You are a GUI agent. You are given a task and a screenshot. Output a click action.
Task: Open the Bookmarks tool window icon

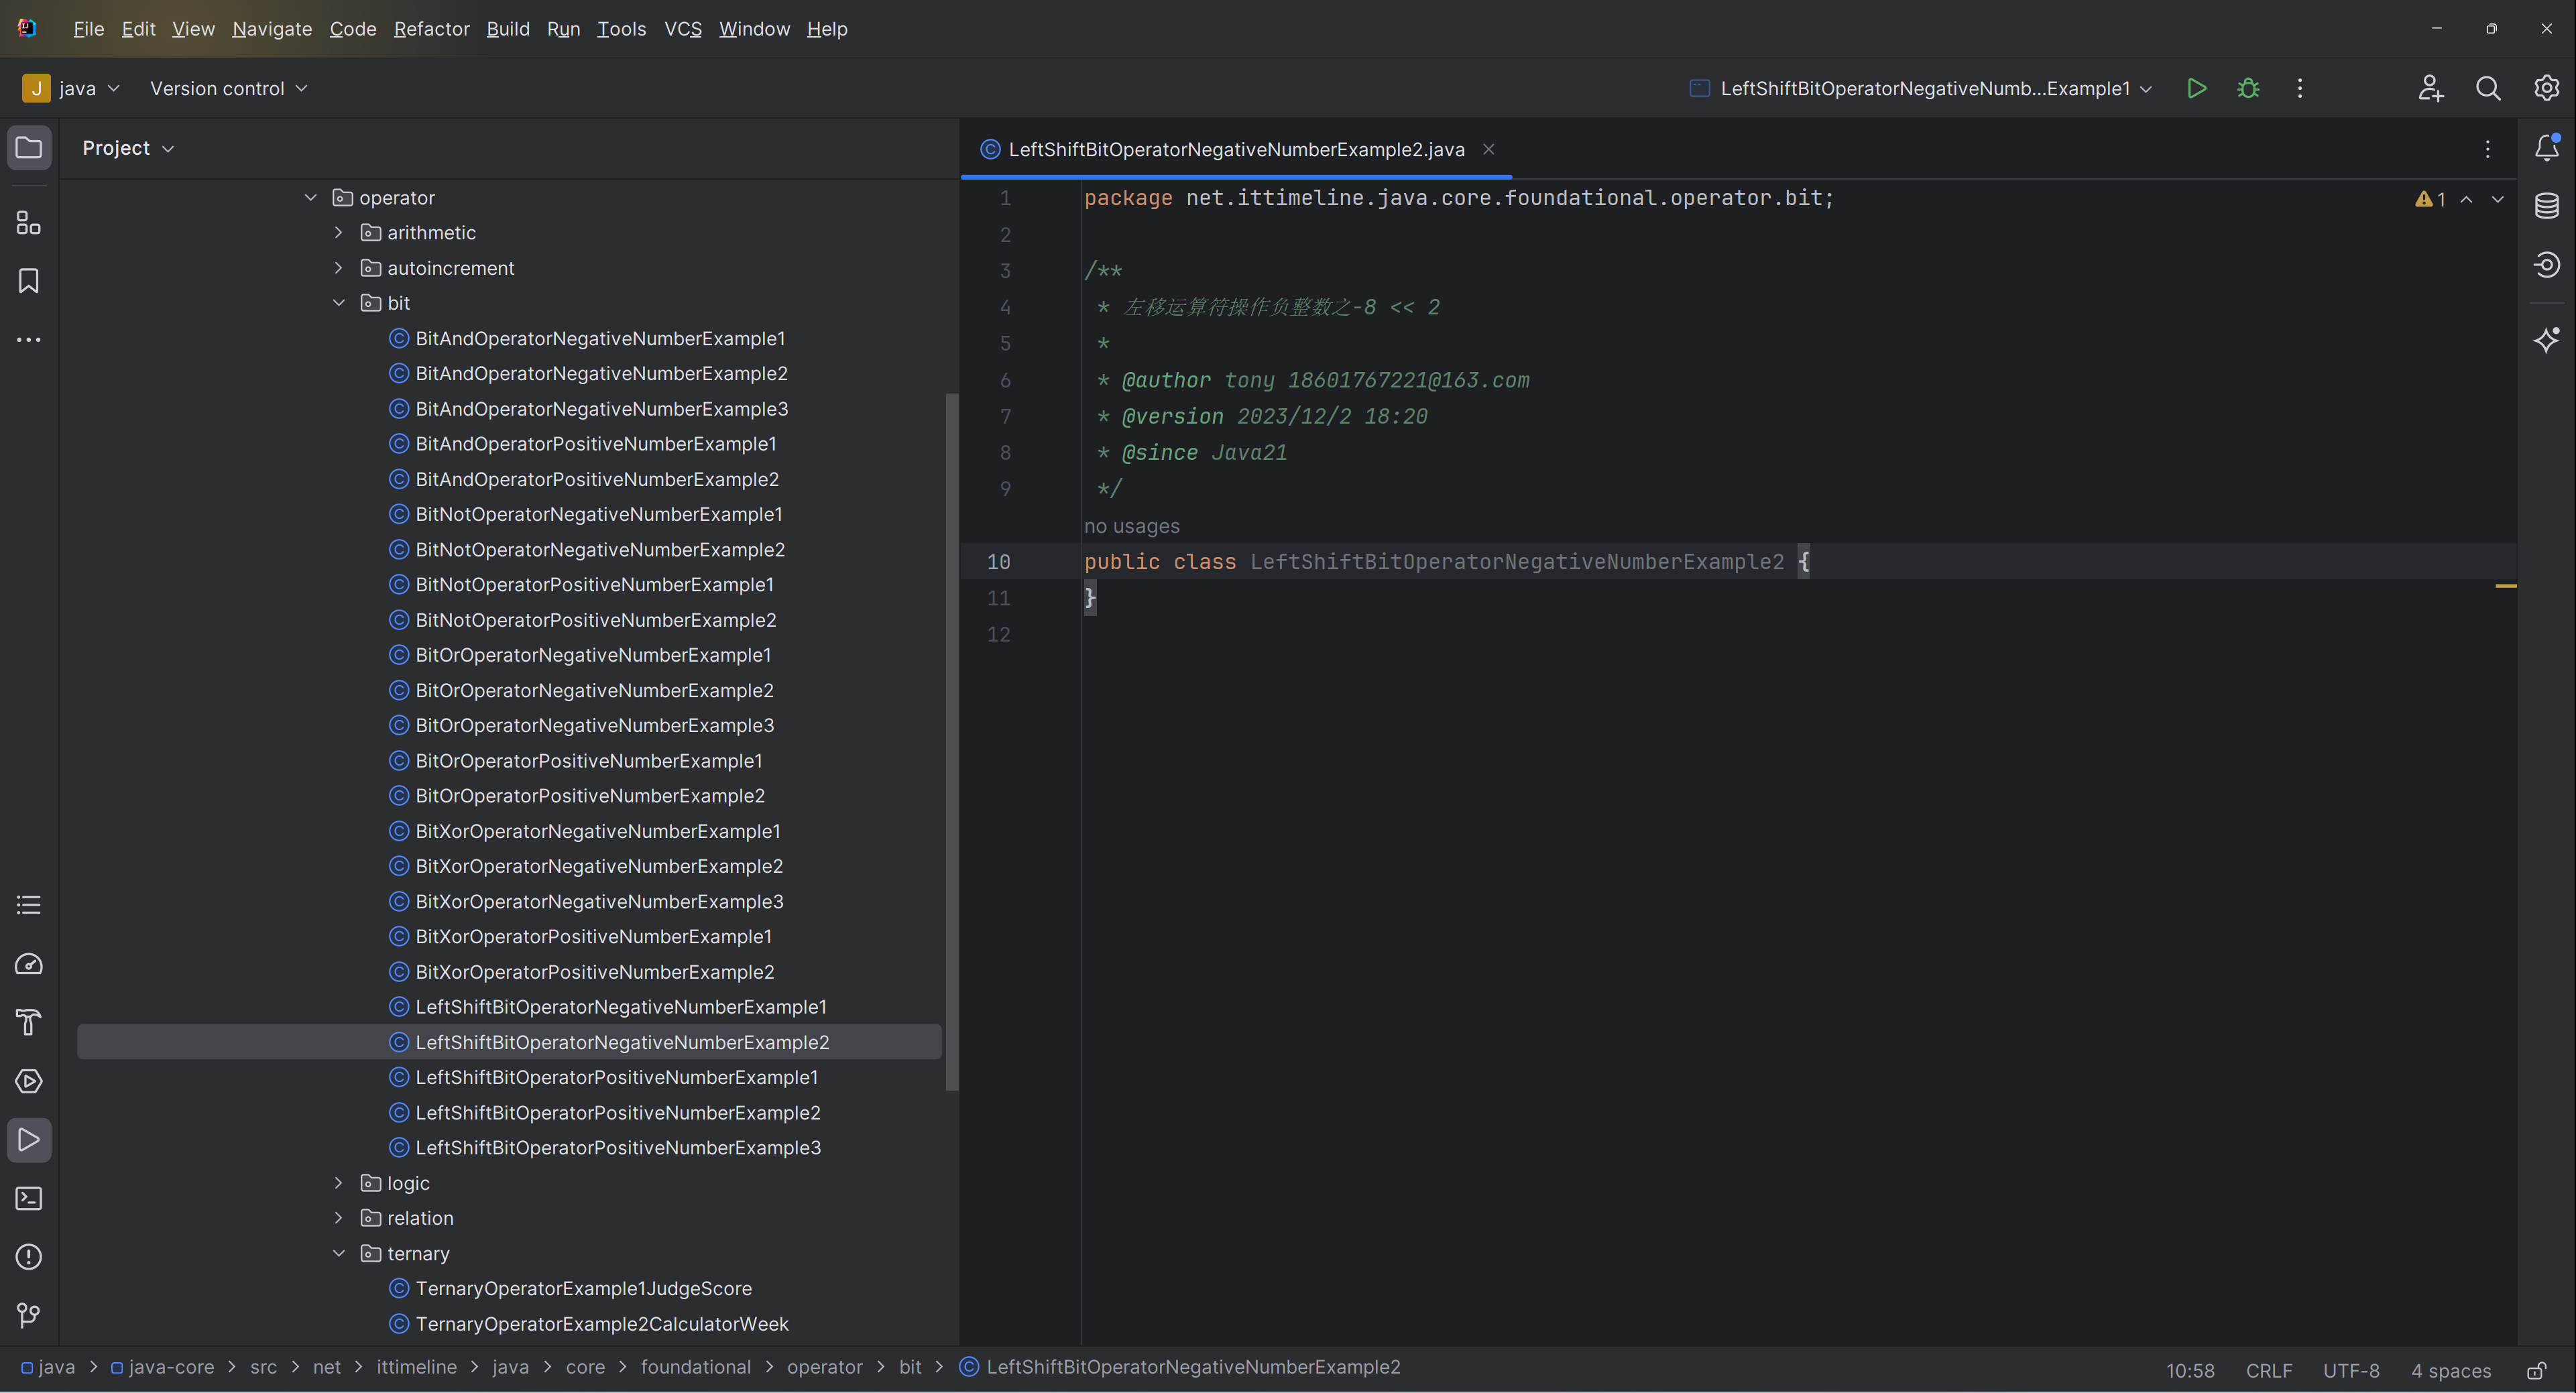click(29, 281)
